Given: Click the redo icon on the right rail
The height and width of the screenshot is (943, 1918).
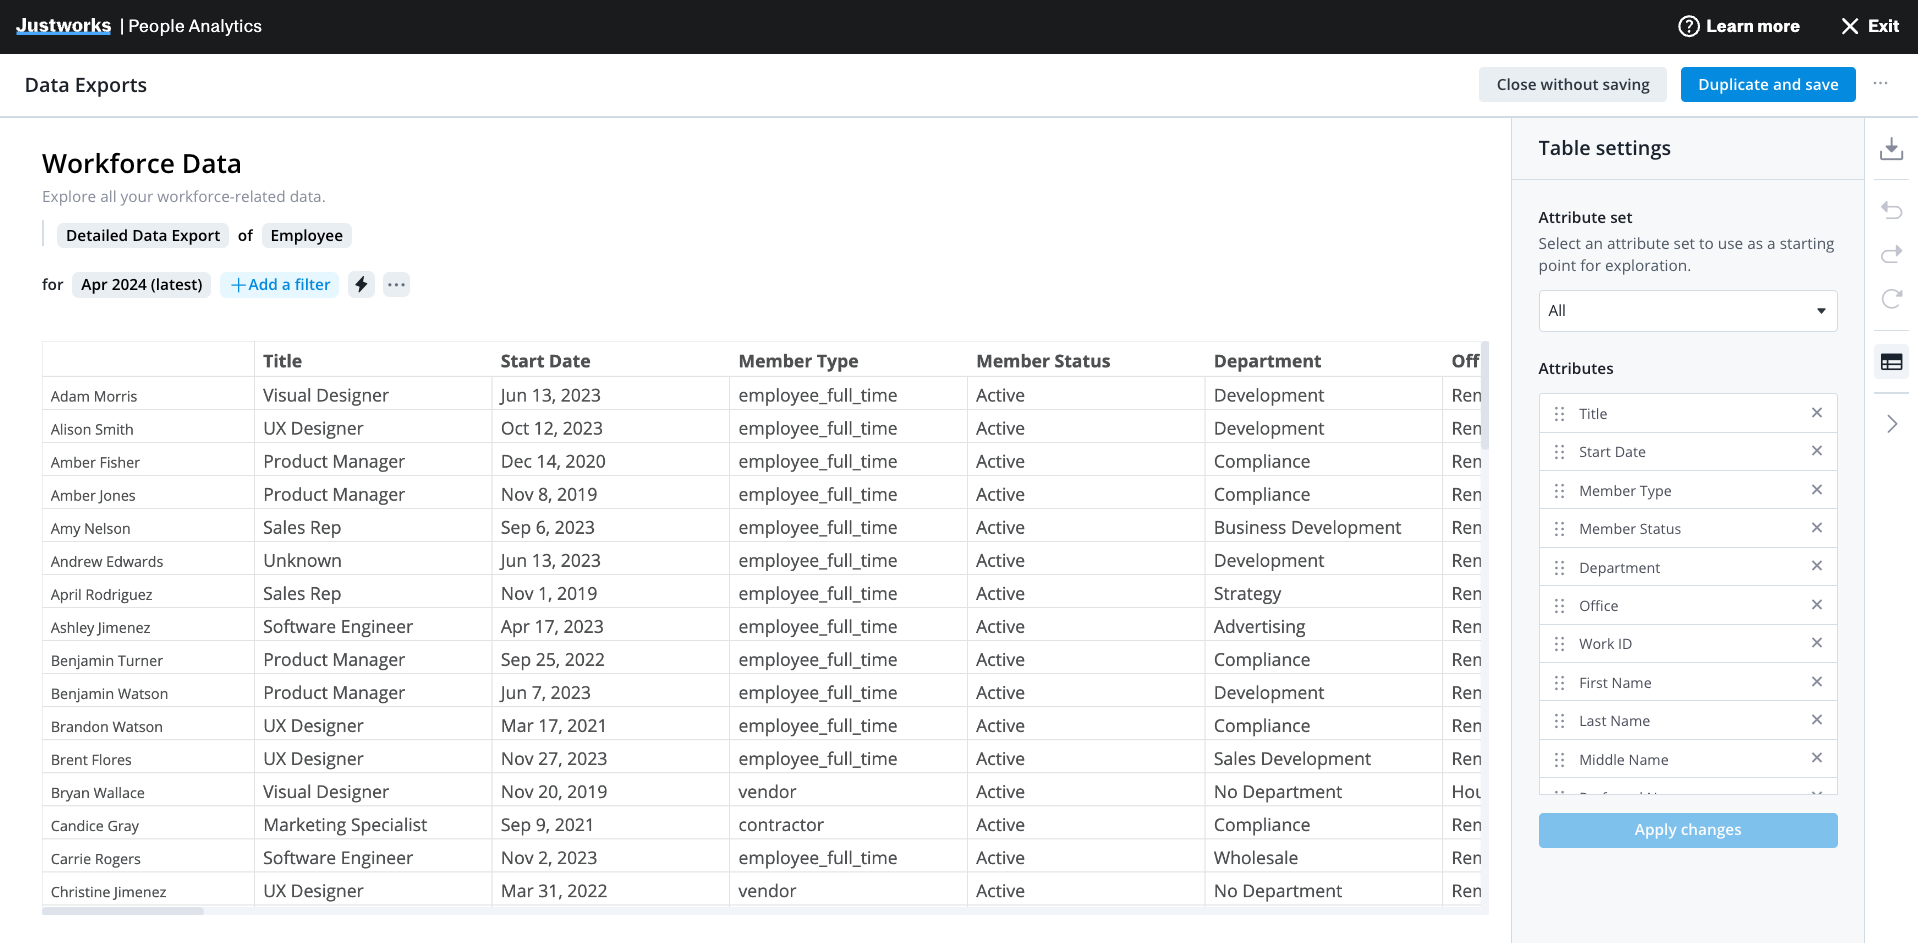Looking at the screenshot, I should coord(1892,254).
